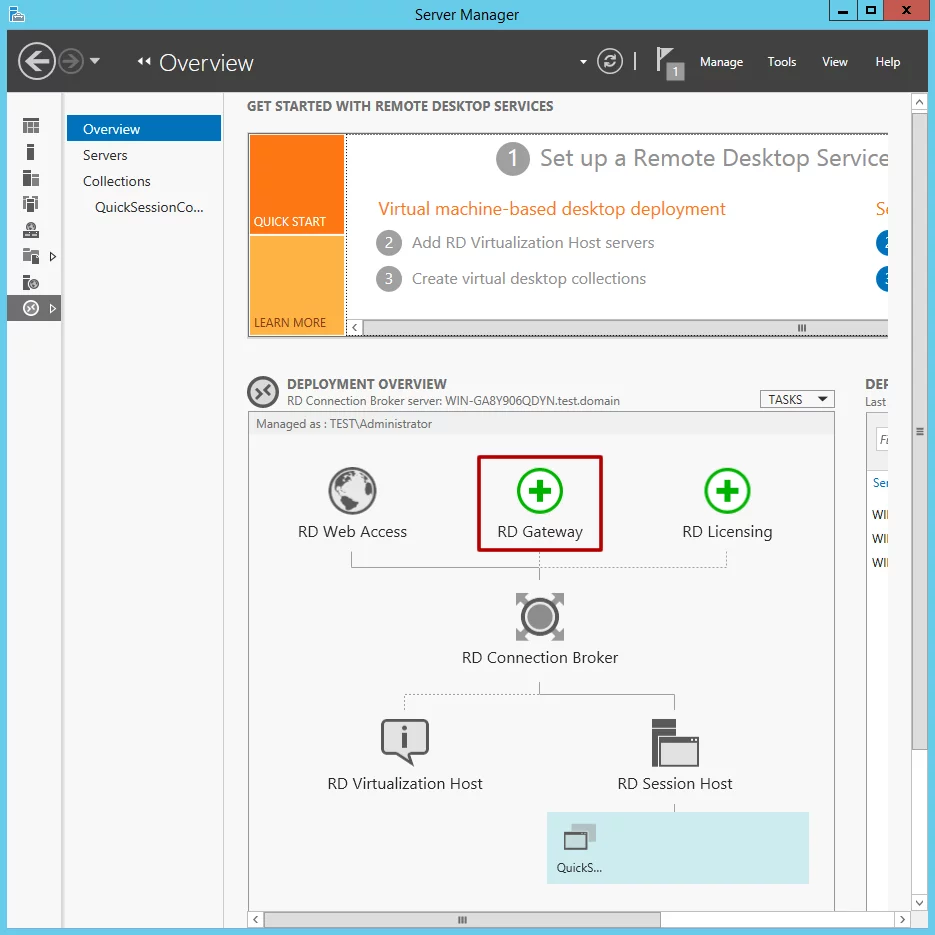The height and width of the screenshot is (935, 935).
Task: Refresh the Server Manager view
Action: tap(610, 62)
